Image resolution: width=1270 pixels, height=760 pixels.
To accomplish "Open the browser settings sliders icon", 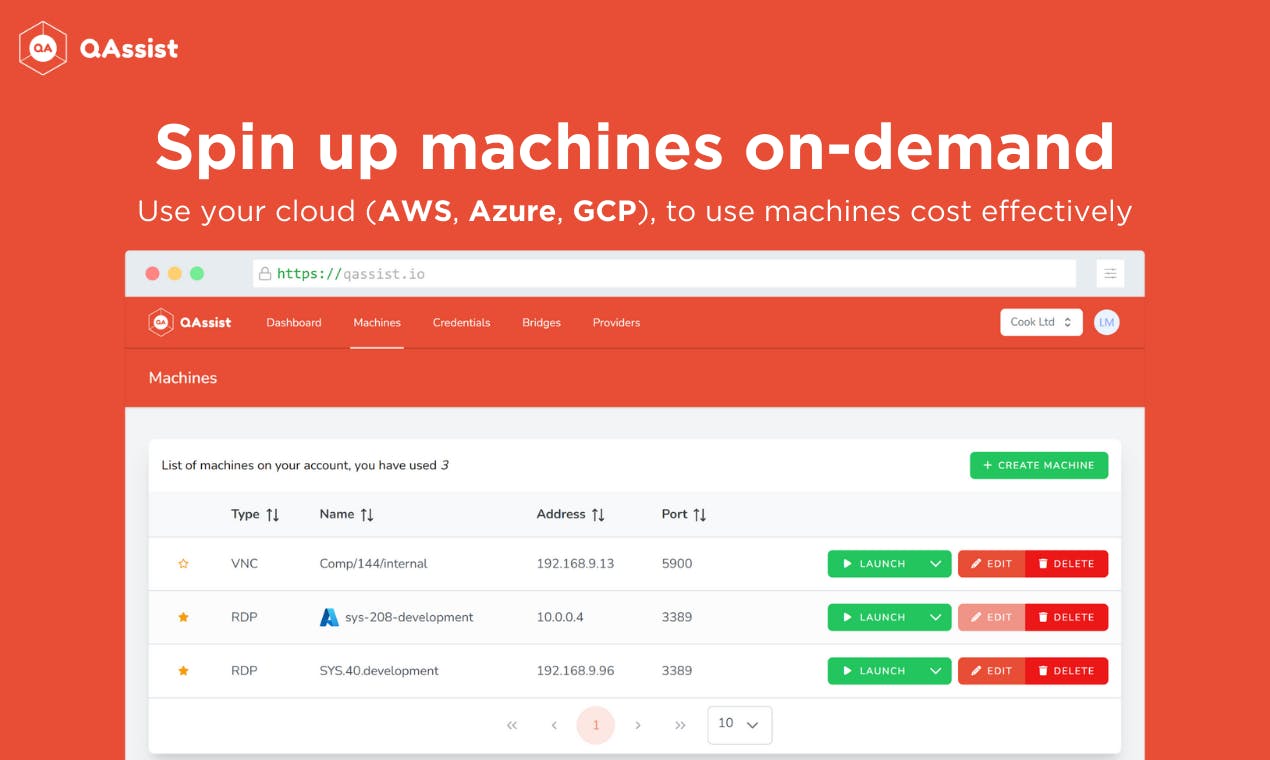I will point(1110,274).
